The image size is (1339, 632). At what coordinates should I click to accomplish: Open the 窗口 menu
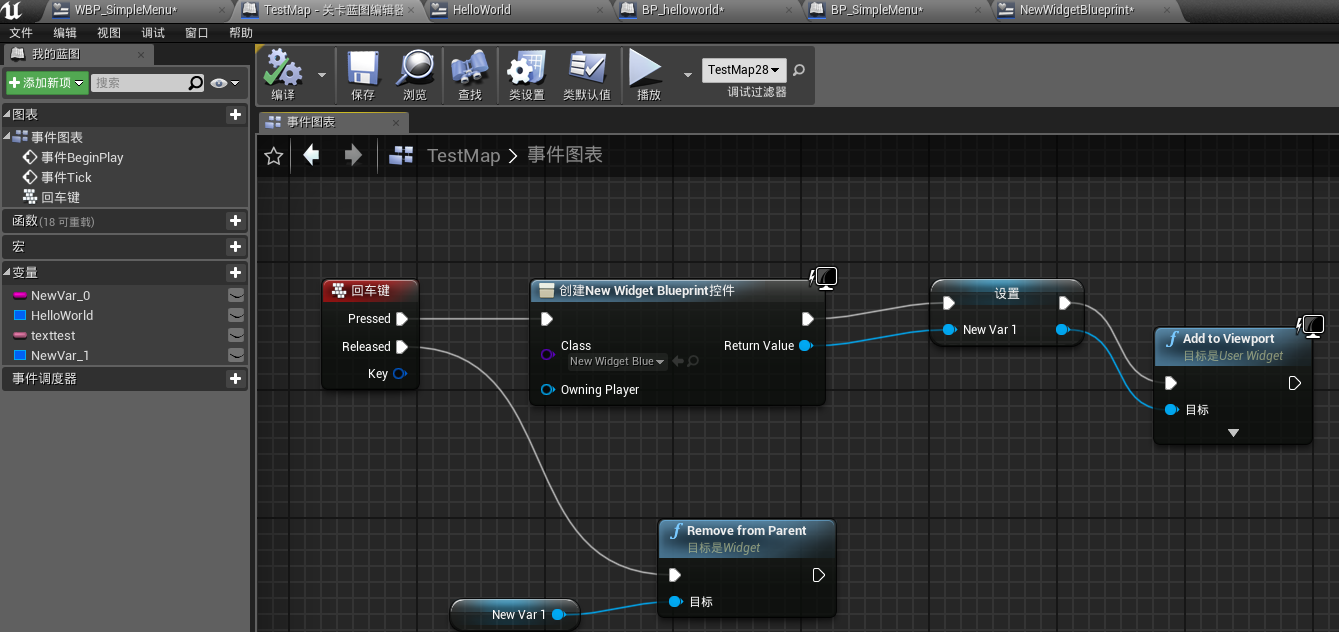[196, 32]
